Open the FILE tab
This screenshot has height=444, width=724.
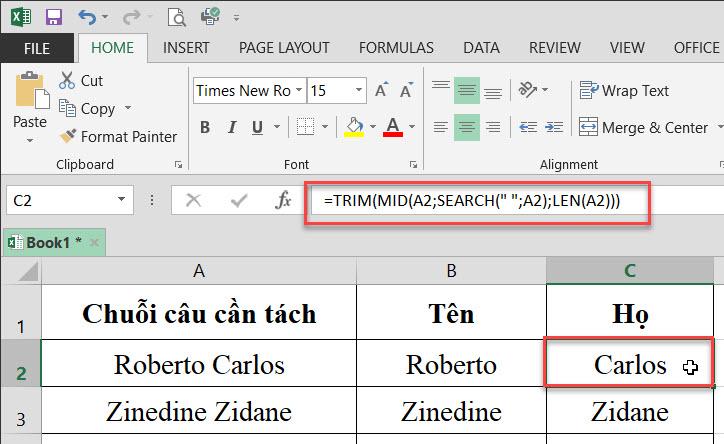[37, 48]
